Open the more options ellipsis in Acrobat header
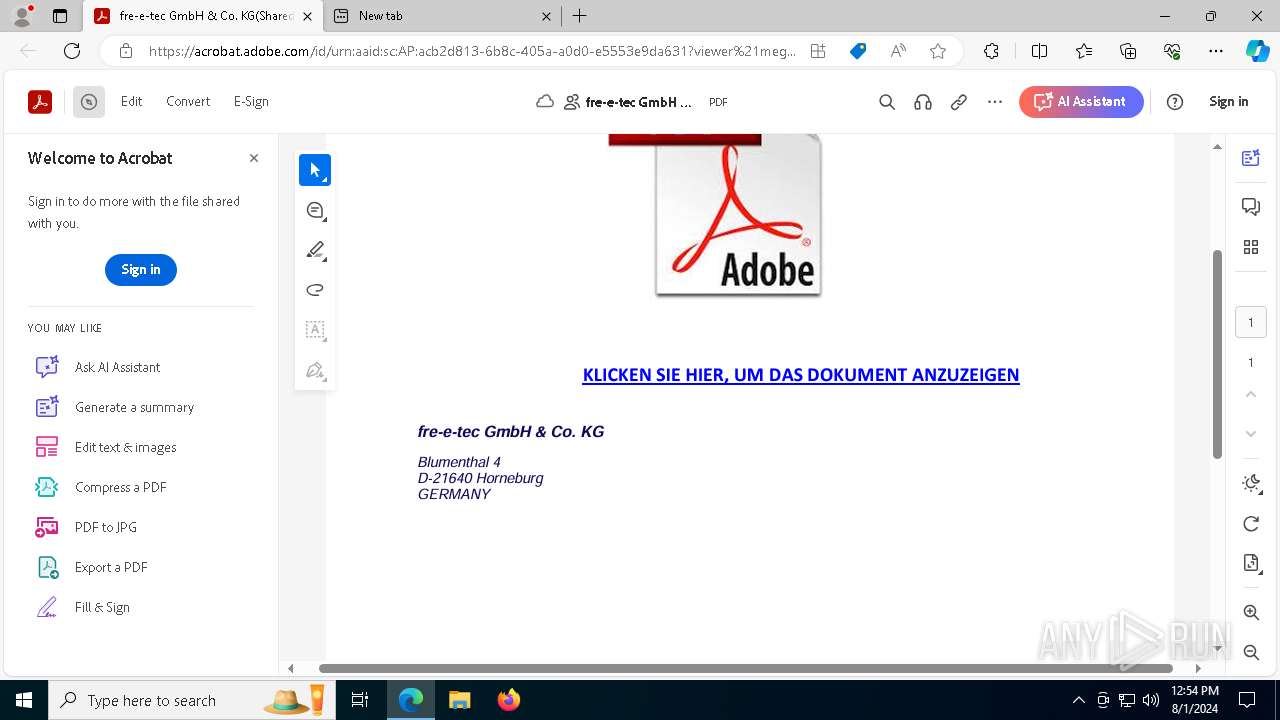 coord(995,101)
